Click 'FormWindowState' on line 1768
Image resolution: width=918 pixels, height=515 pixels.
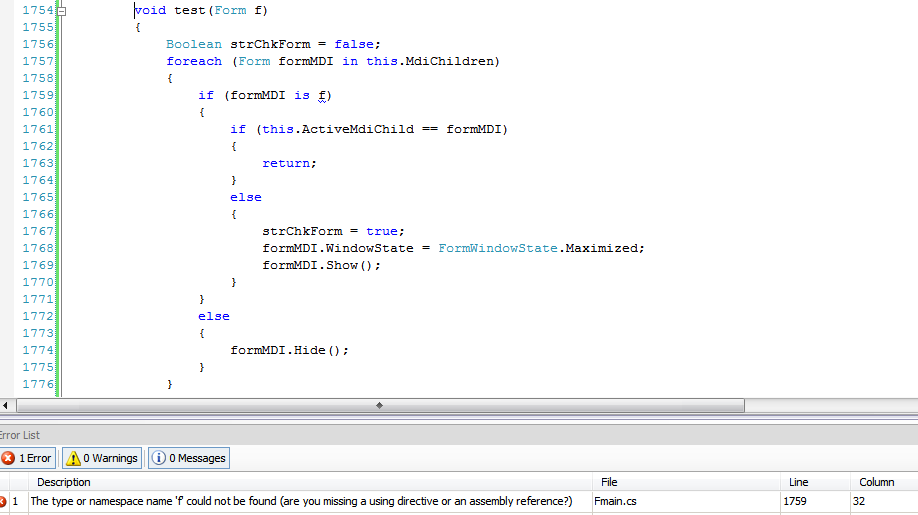pos(498,248)
